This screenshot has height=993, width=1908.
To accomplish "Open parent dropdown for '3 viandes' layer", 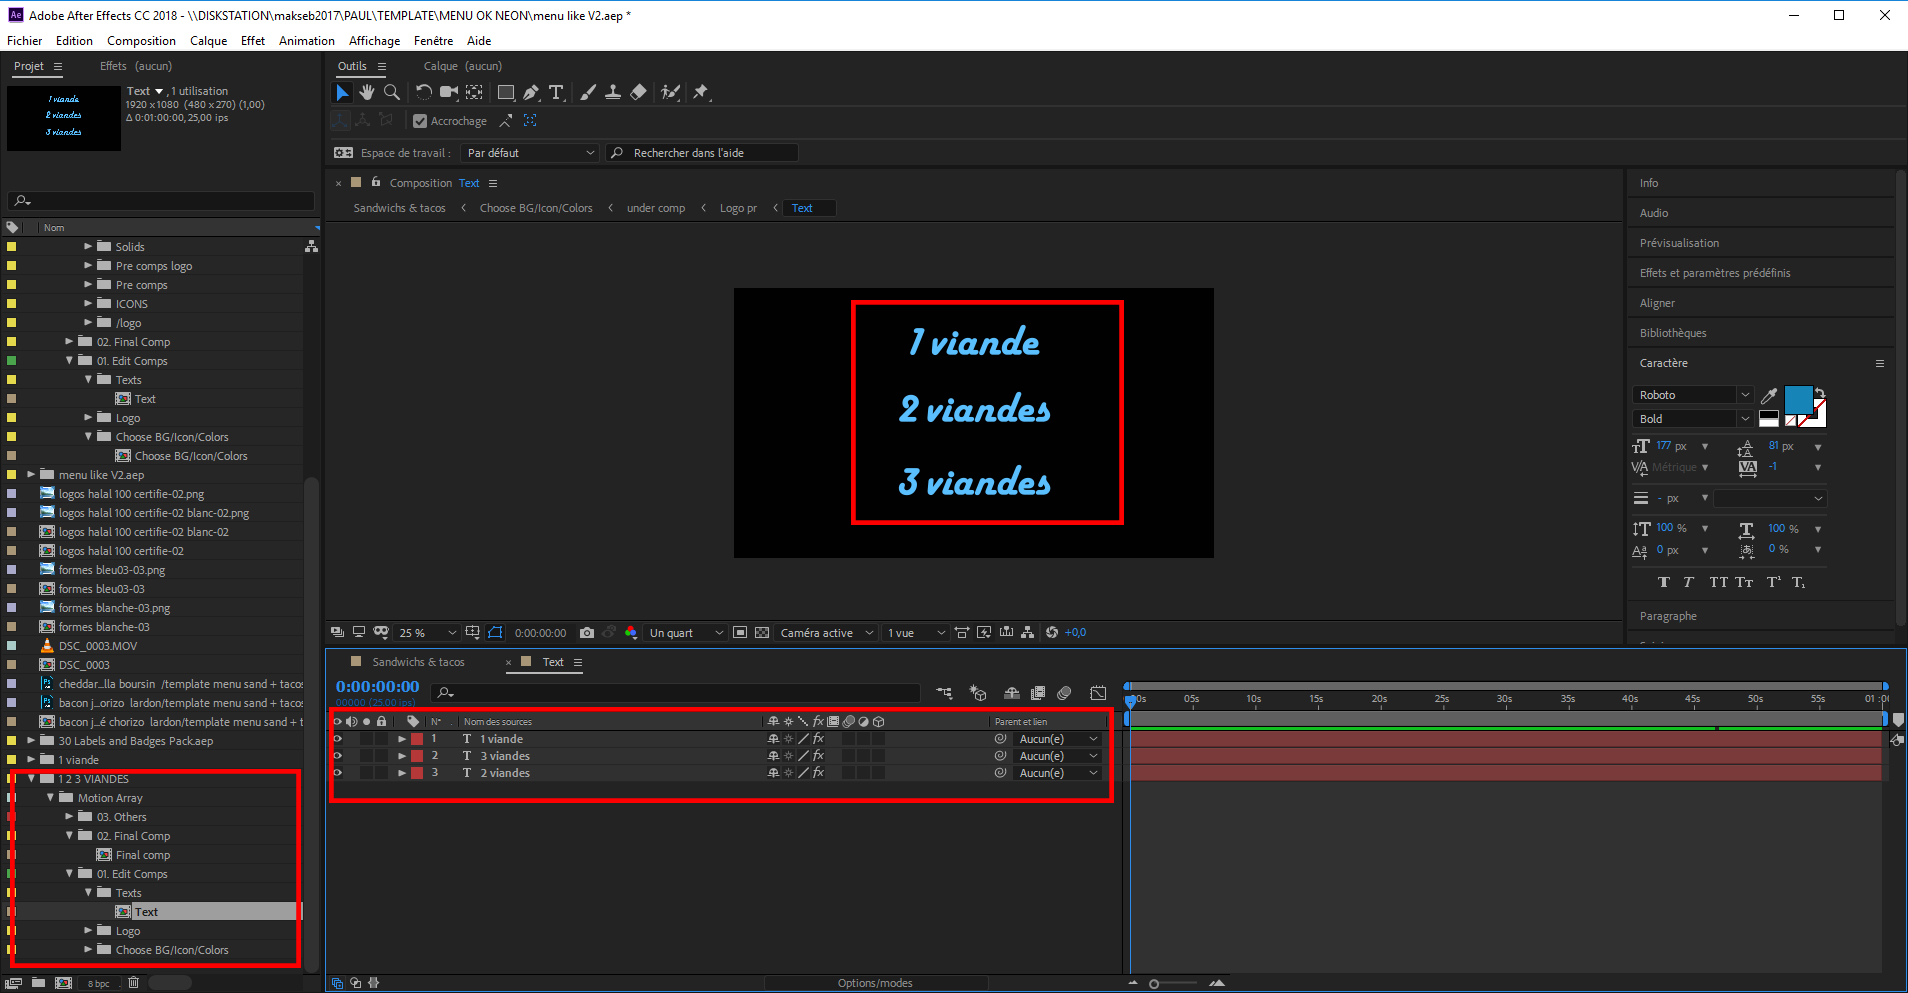I will click(1058, 756).
